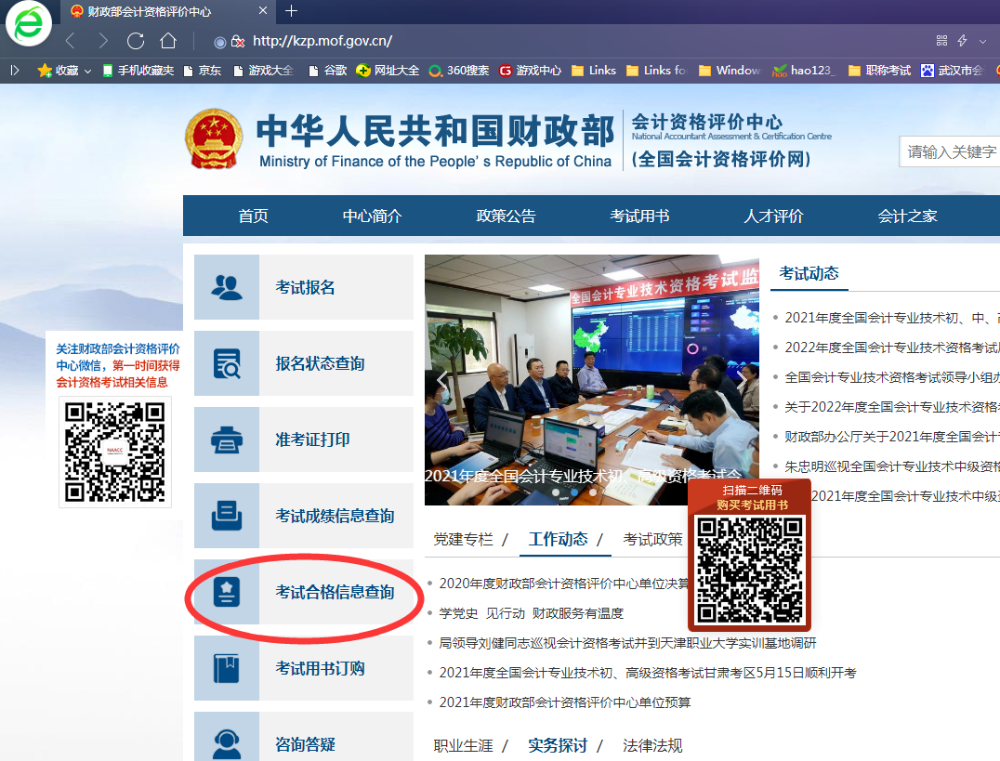
Task: Expand the bookmarks overflow arrow on far left
Action: [14, 71]
